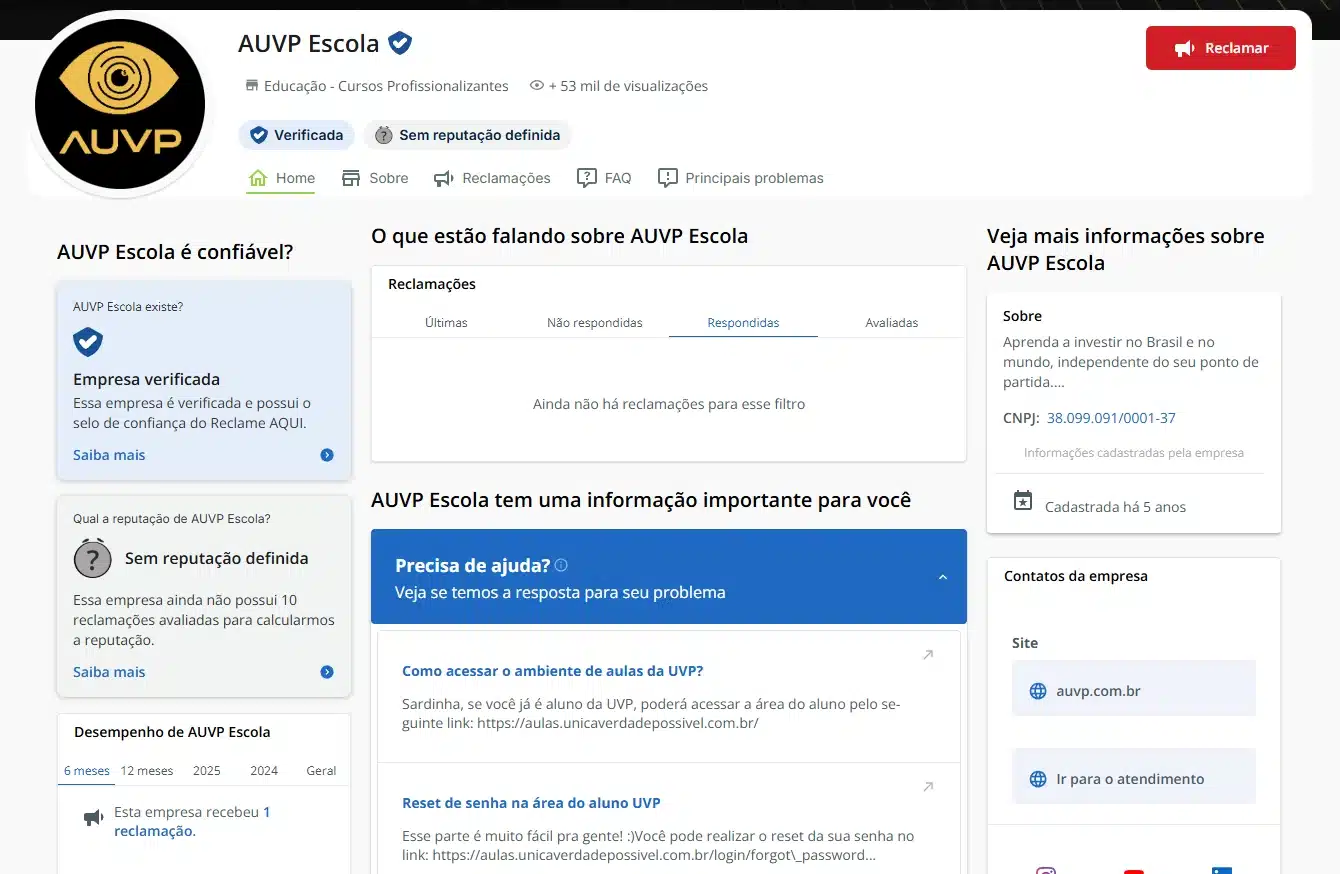Click info icon beside Precisa de ajuda
Screen dimensions: 1340x874
coord(561,565)
